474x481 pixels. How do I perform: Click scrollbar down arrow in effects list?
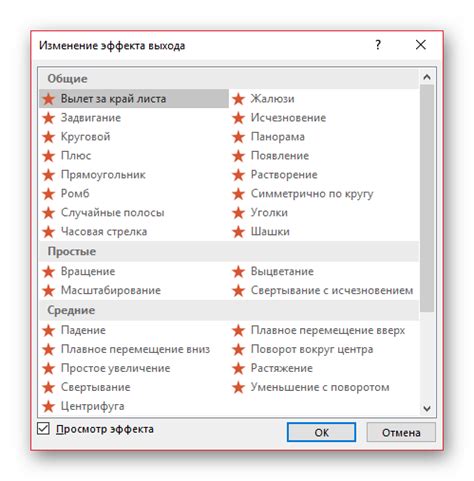pos(427,408)
